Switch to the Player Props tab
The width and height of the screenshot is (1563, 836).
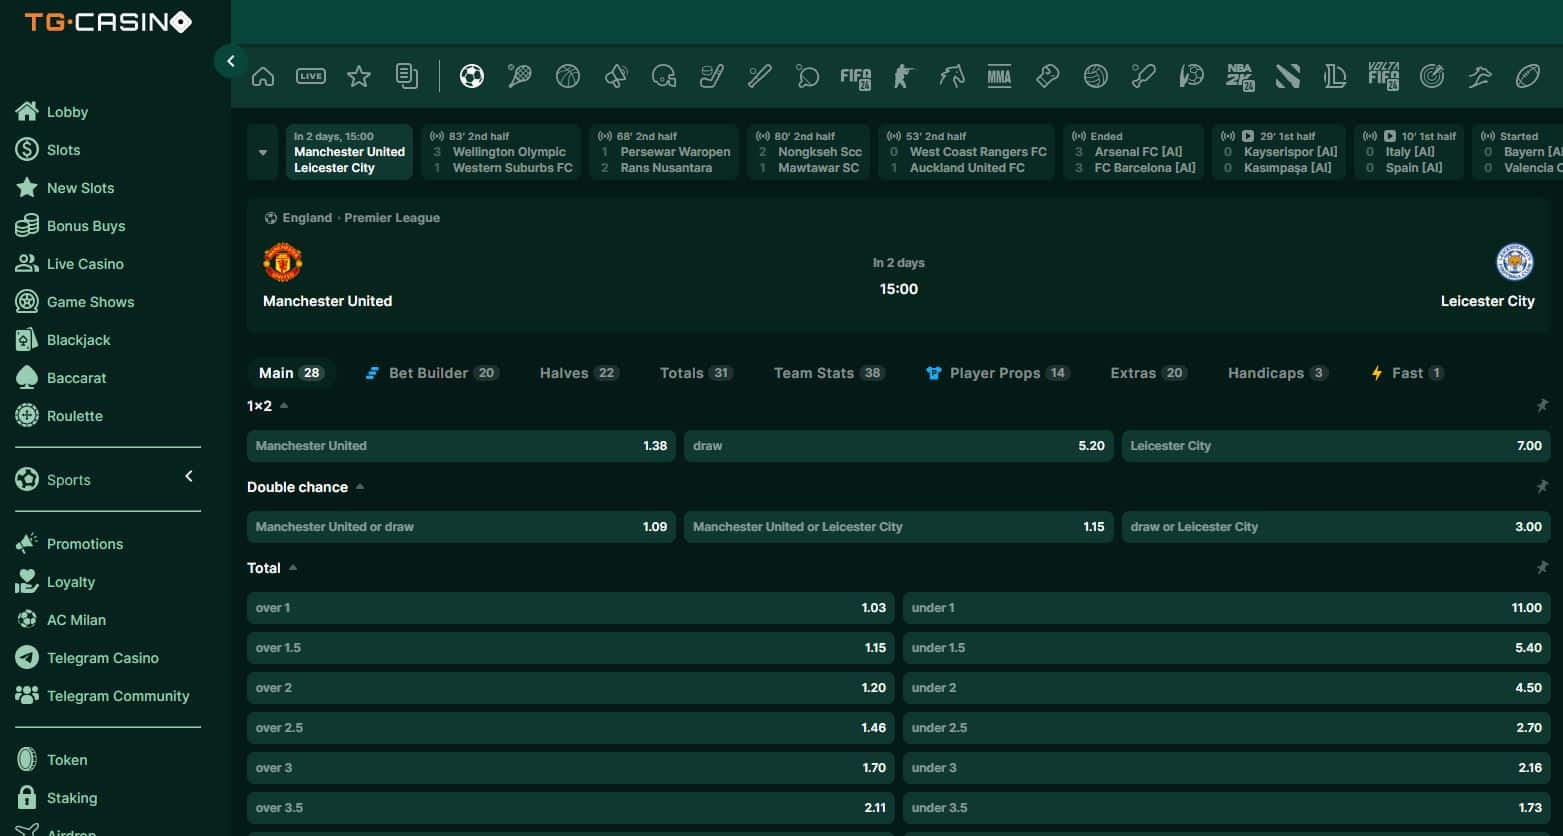[998, 373]
